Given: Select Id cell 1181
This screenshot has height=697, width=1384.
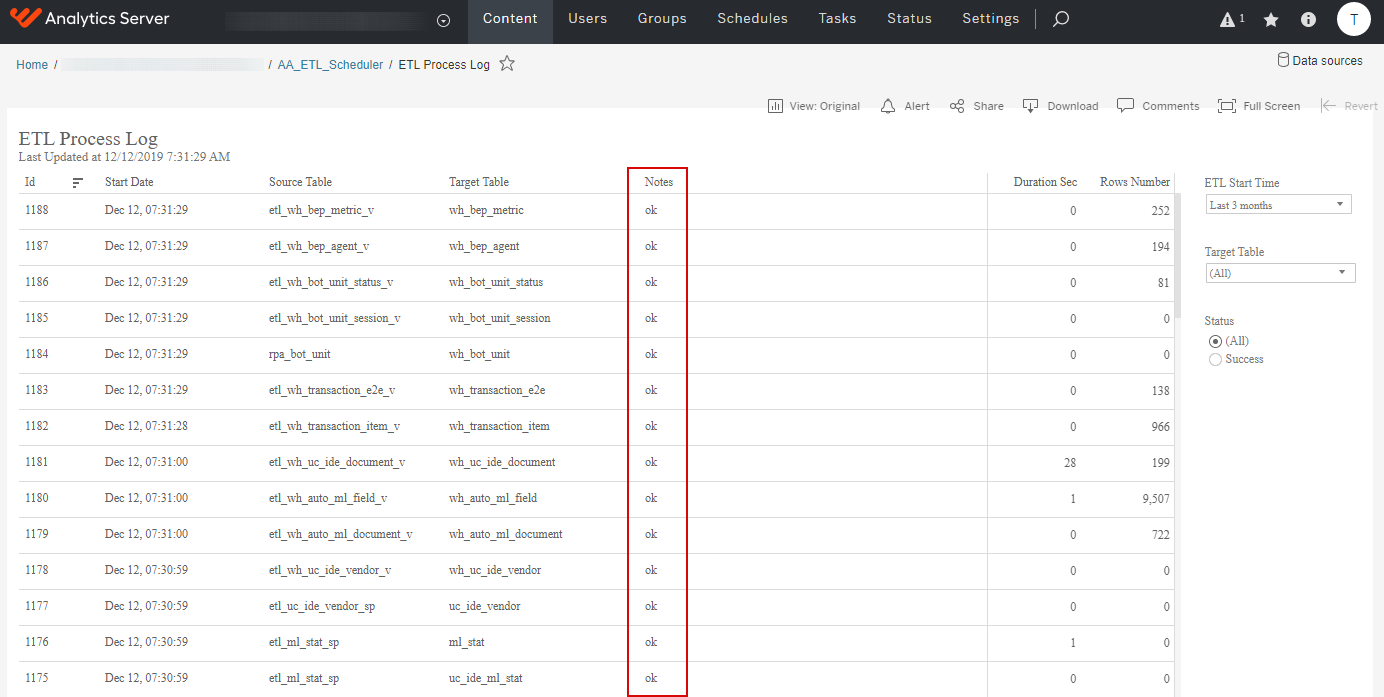Looking at the screenshot, I should click(x=37, y=463).
